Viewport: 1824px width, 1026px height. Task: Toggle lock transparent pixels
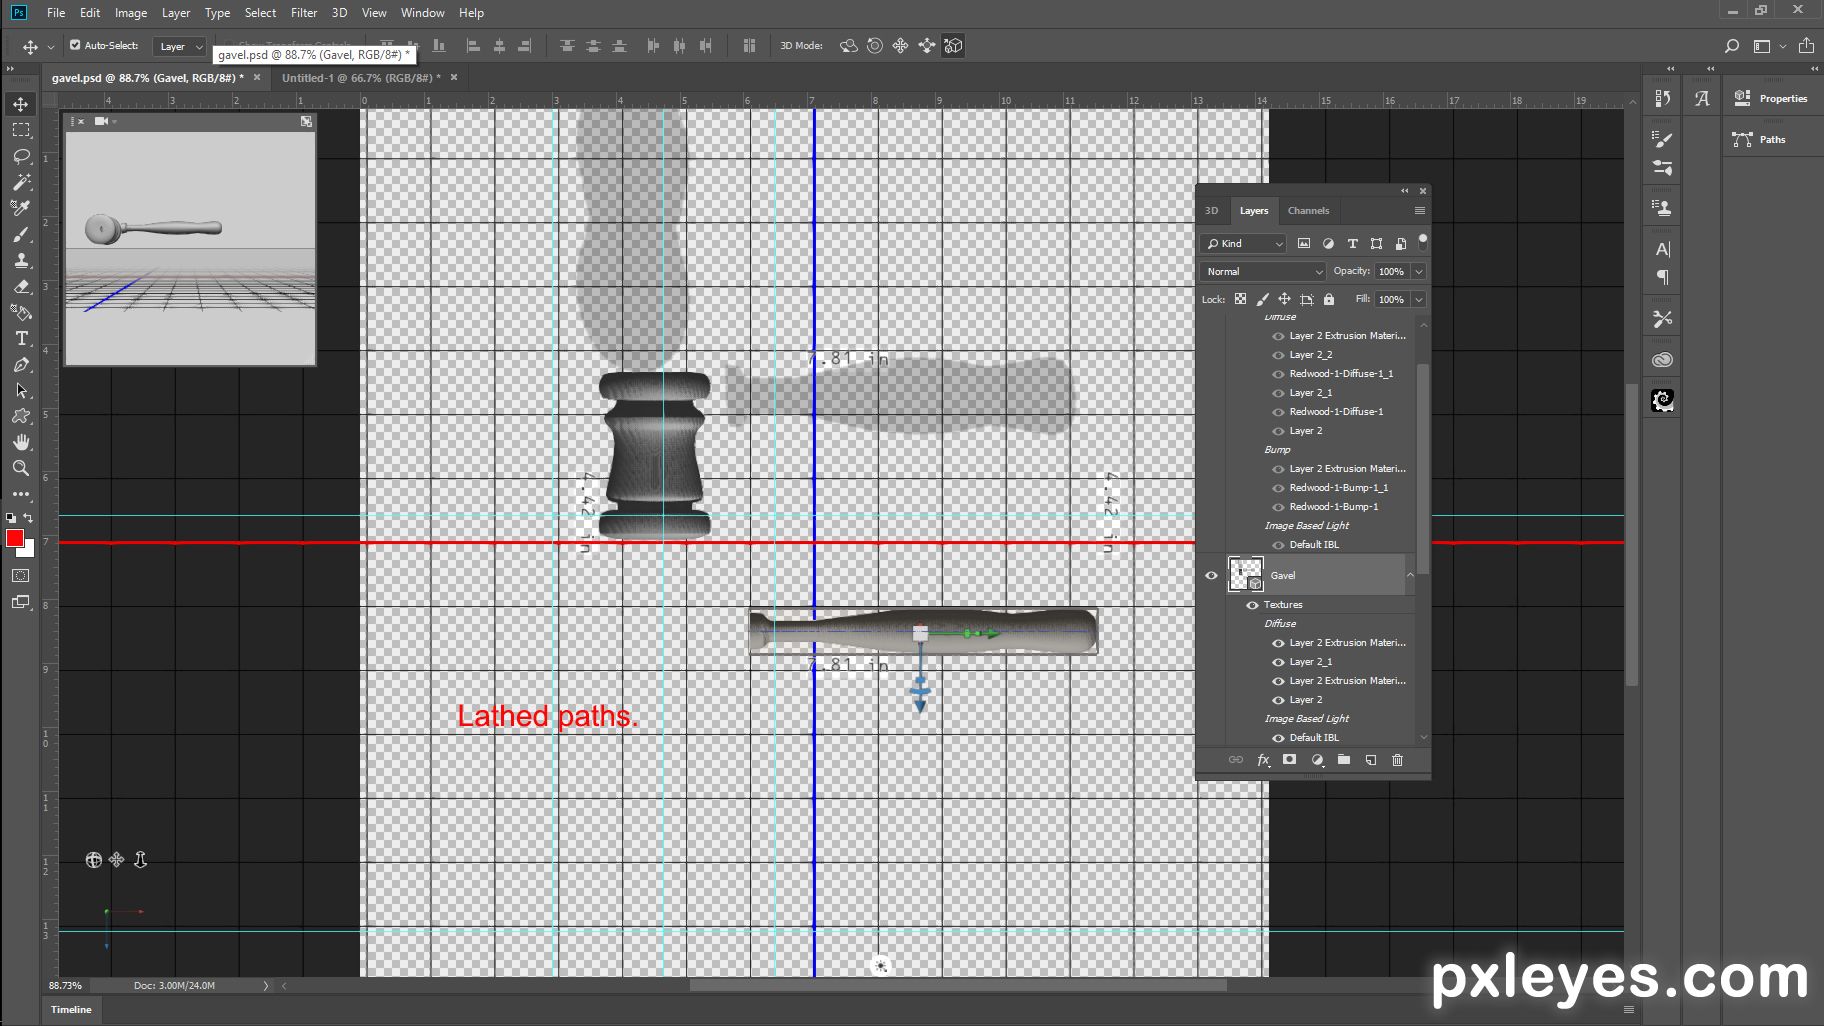tap(1240, 299)
